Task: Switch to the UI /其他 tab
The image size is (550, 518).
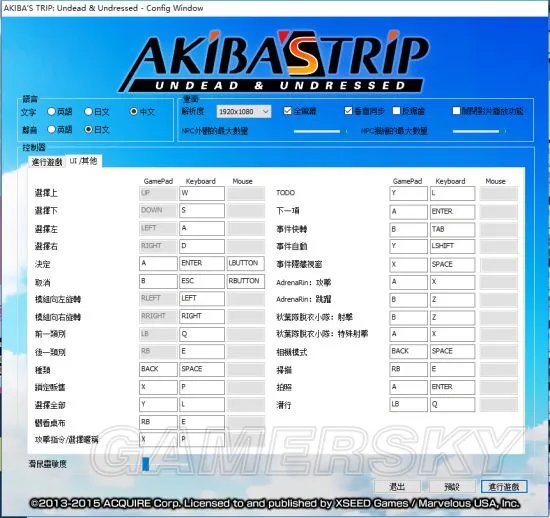Action: [x=83, y=161]
